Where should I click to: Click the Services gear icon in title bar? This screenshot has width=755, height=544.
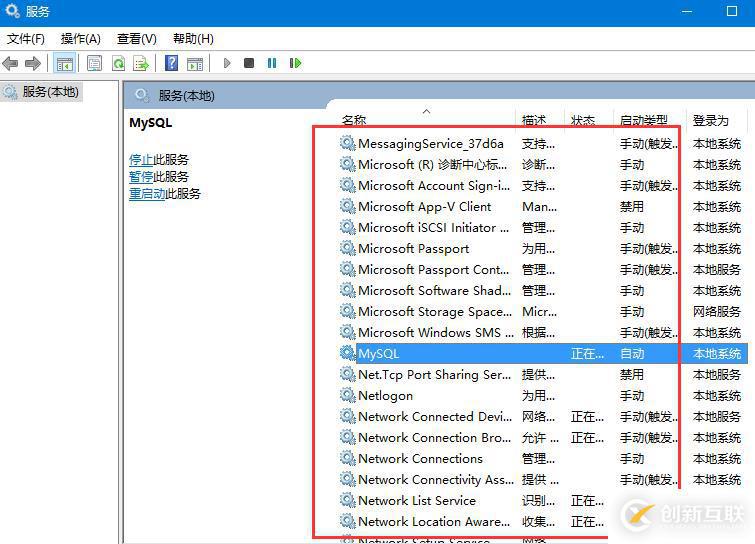[12, 10]
